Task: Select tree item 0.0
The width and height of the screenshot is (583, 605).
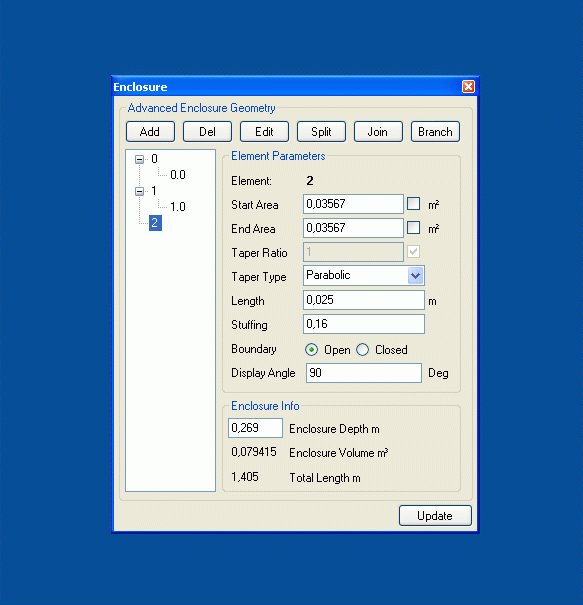Action: (178, 175)
